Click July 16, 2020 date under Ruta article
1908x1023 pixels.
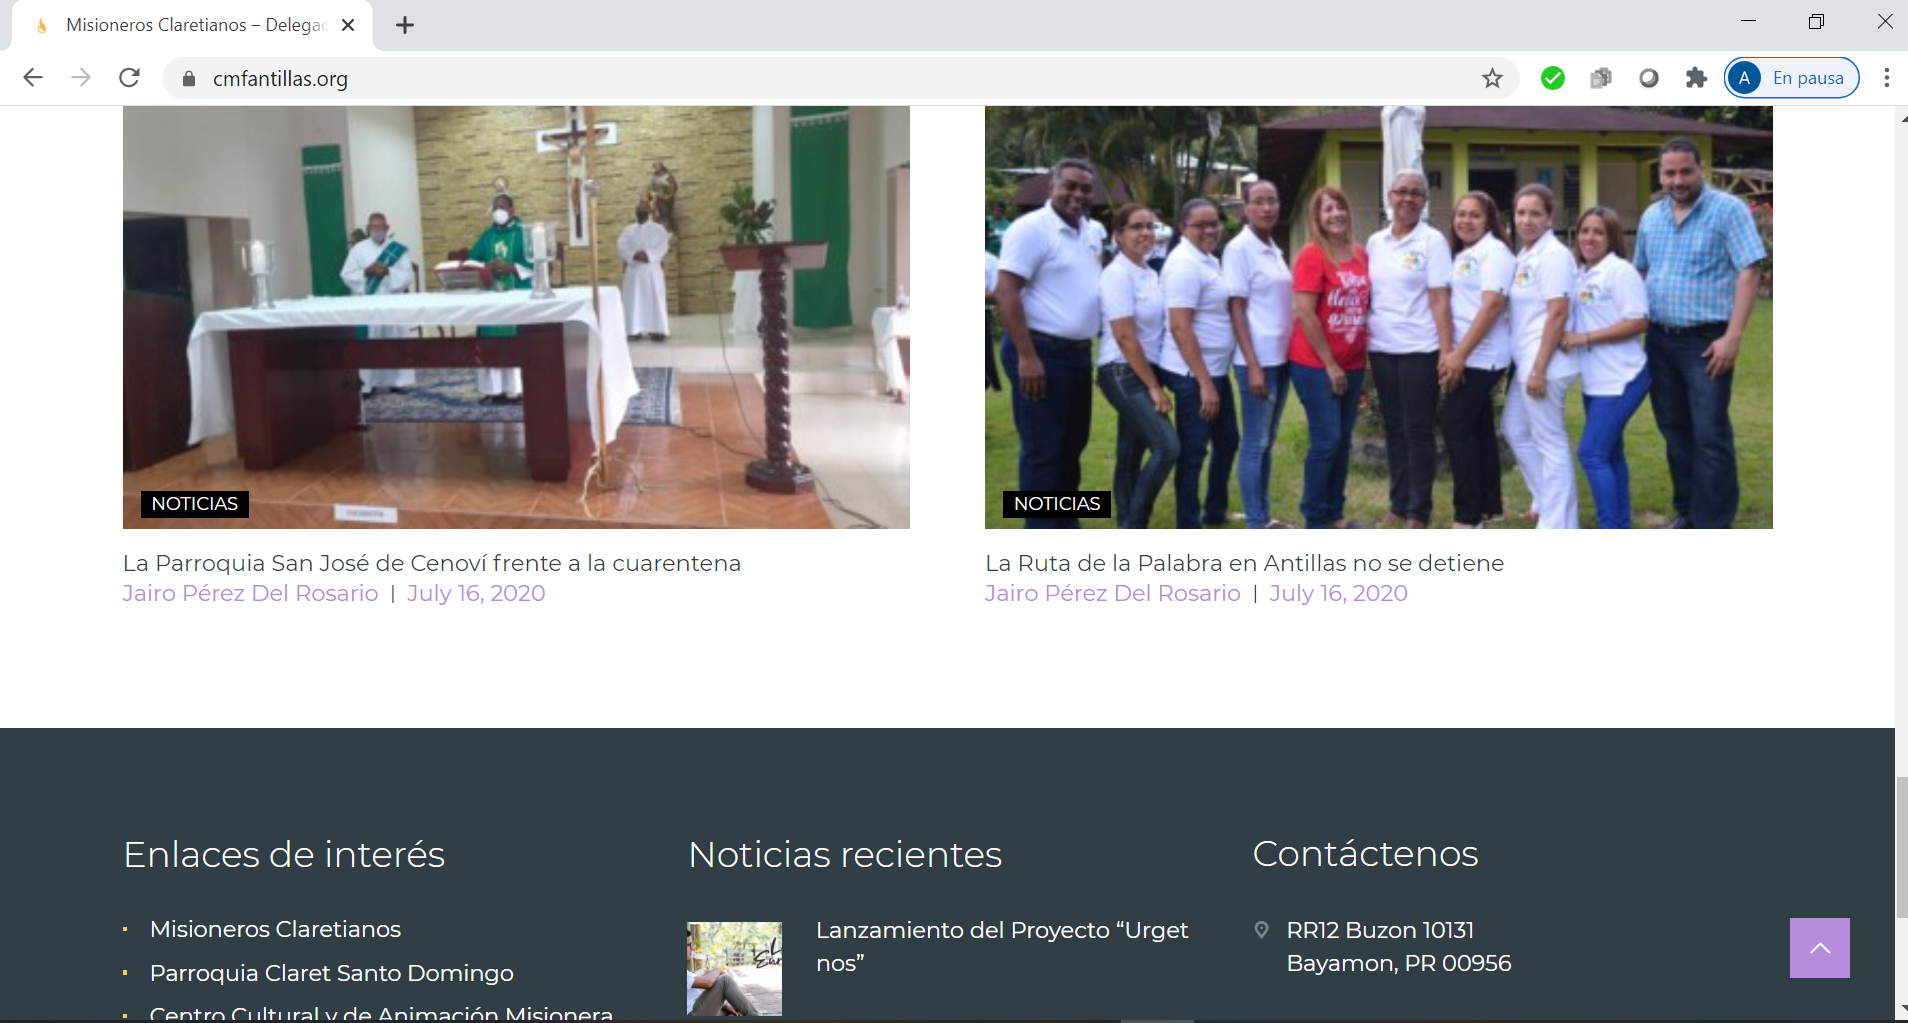1338,593
